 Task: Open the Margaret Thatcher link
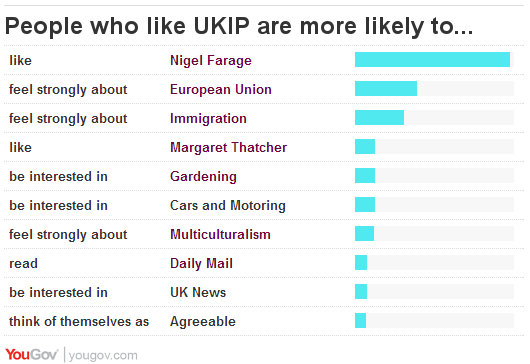click(x=228, y=147)
